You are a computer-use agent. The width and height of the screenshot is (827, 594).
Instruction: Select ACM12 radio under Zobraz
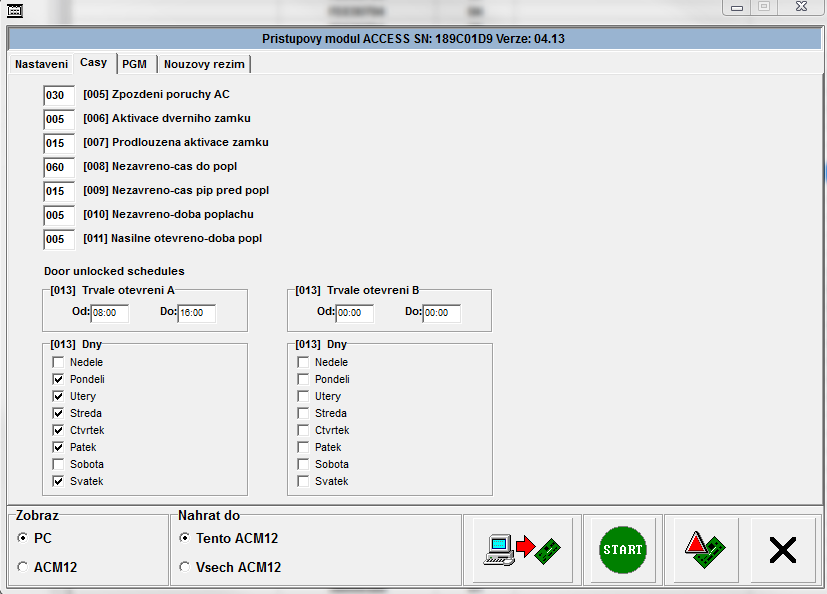point(23,567)
